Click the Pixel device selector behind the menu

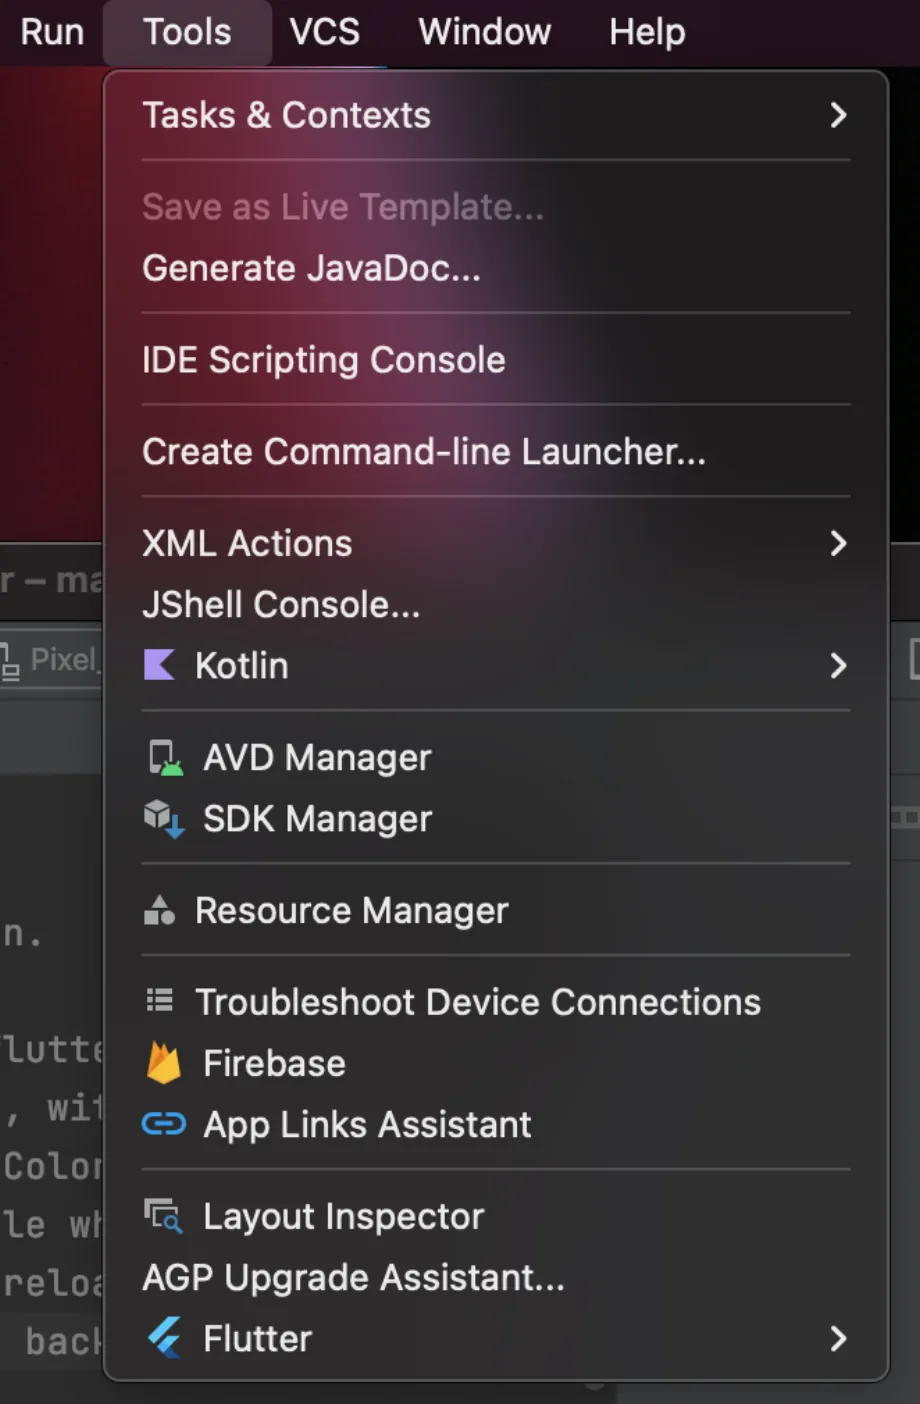51,660
